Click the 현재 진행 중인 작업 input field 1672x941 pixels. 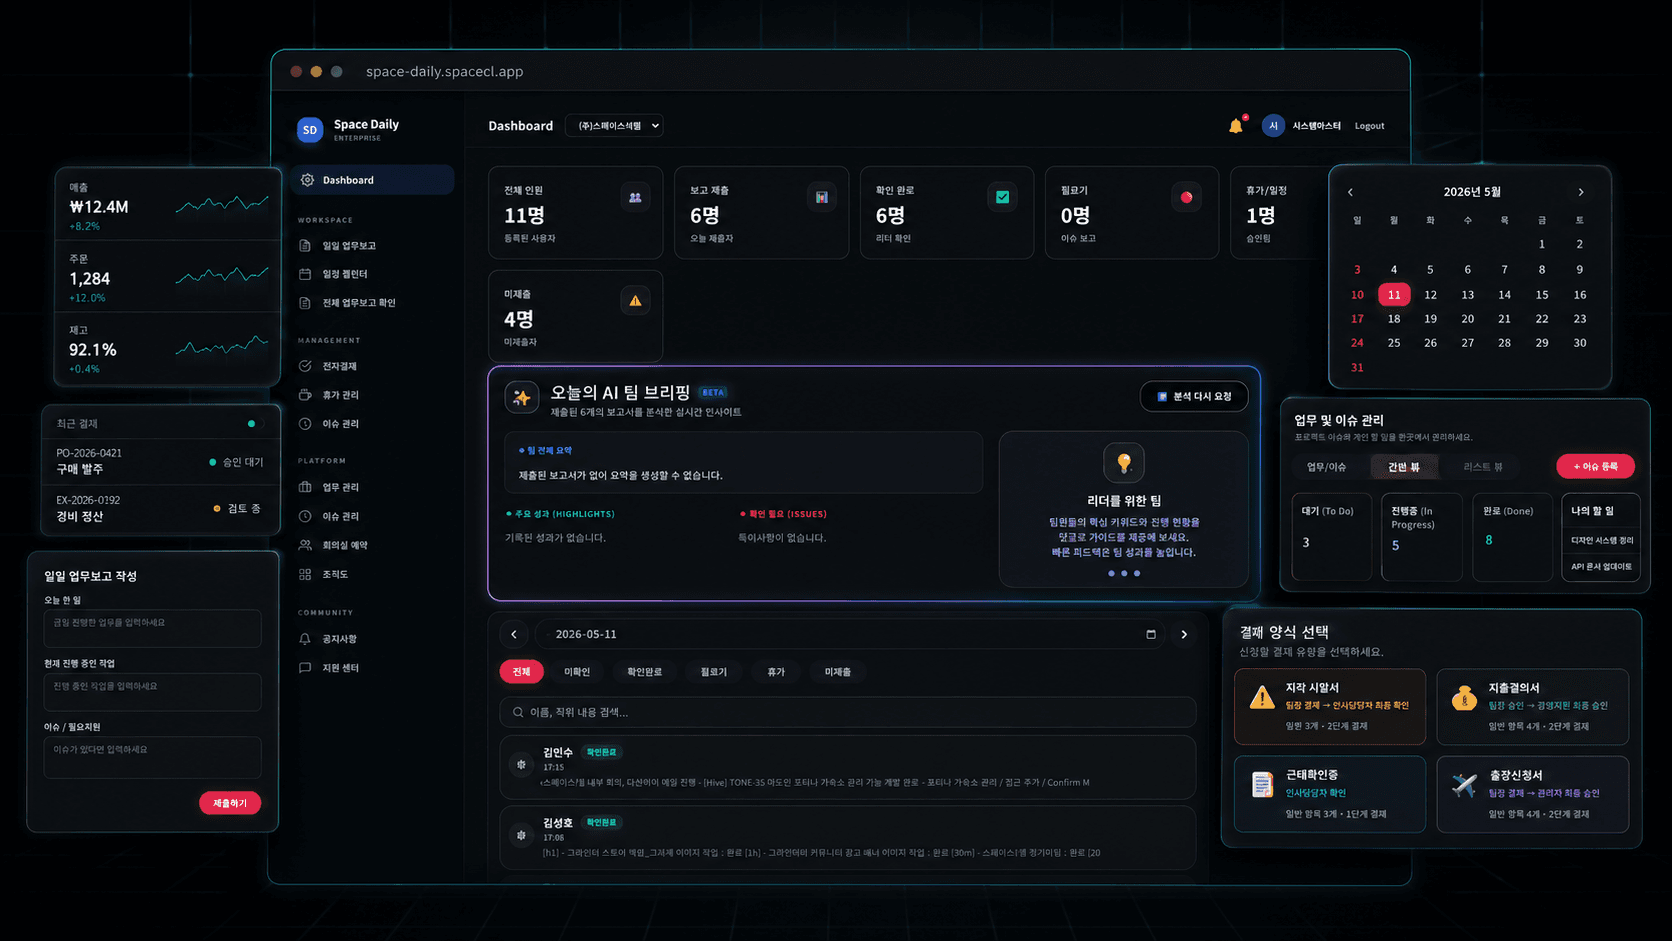(152, 692)
